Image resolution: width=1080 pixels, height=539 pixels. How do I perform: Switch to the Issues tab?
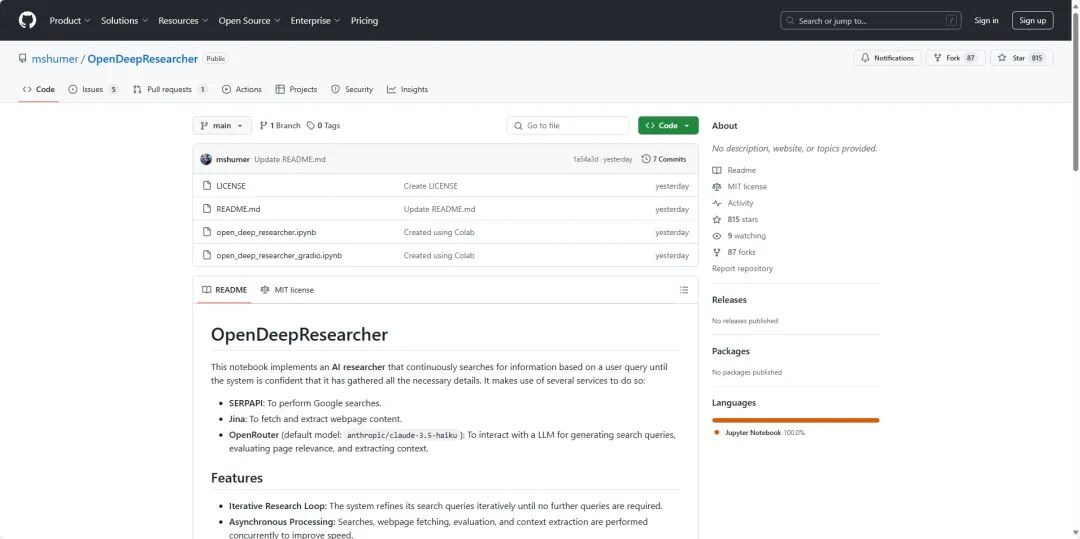pyautogui.click(x=93, y=89)
